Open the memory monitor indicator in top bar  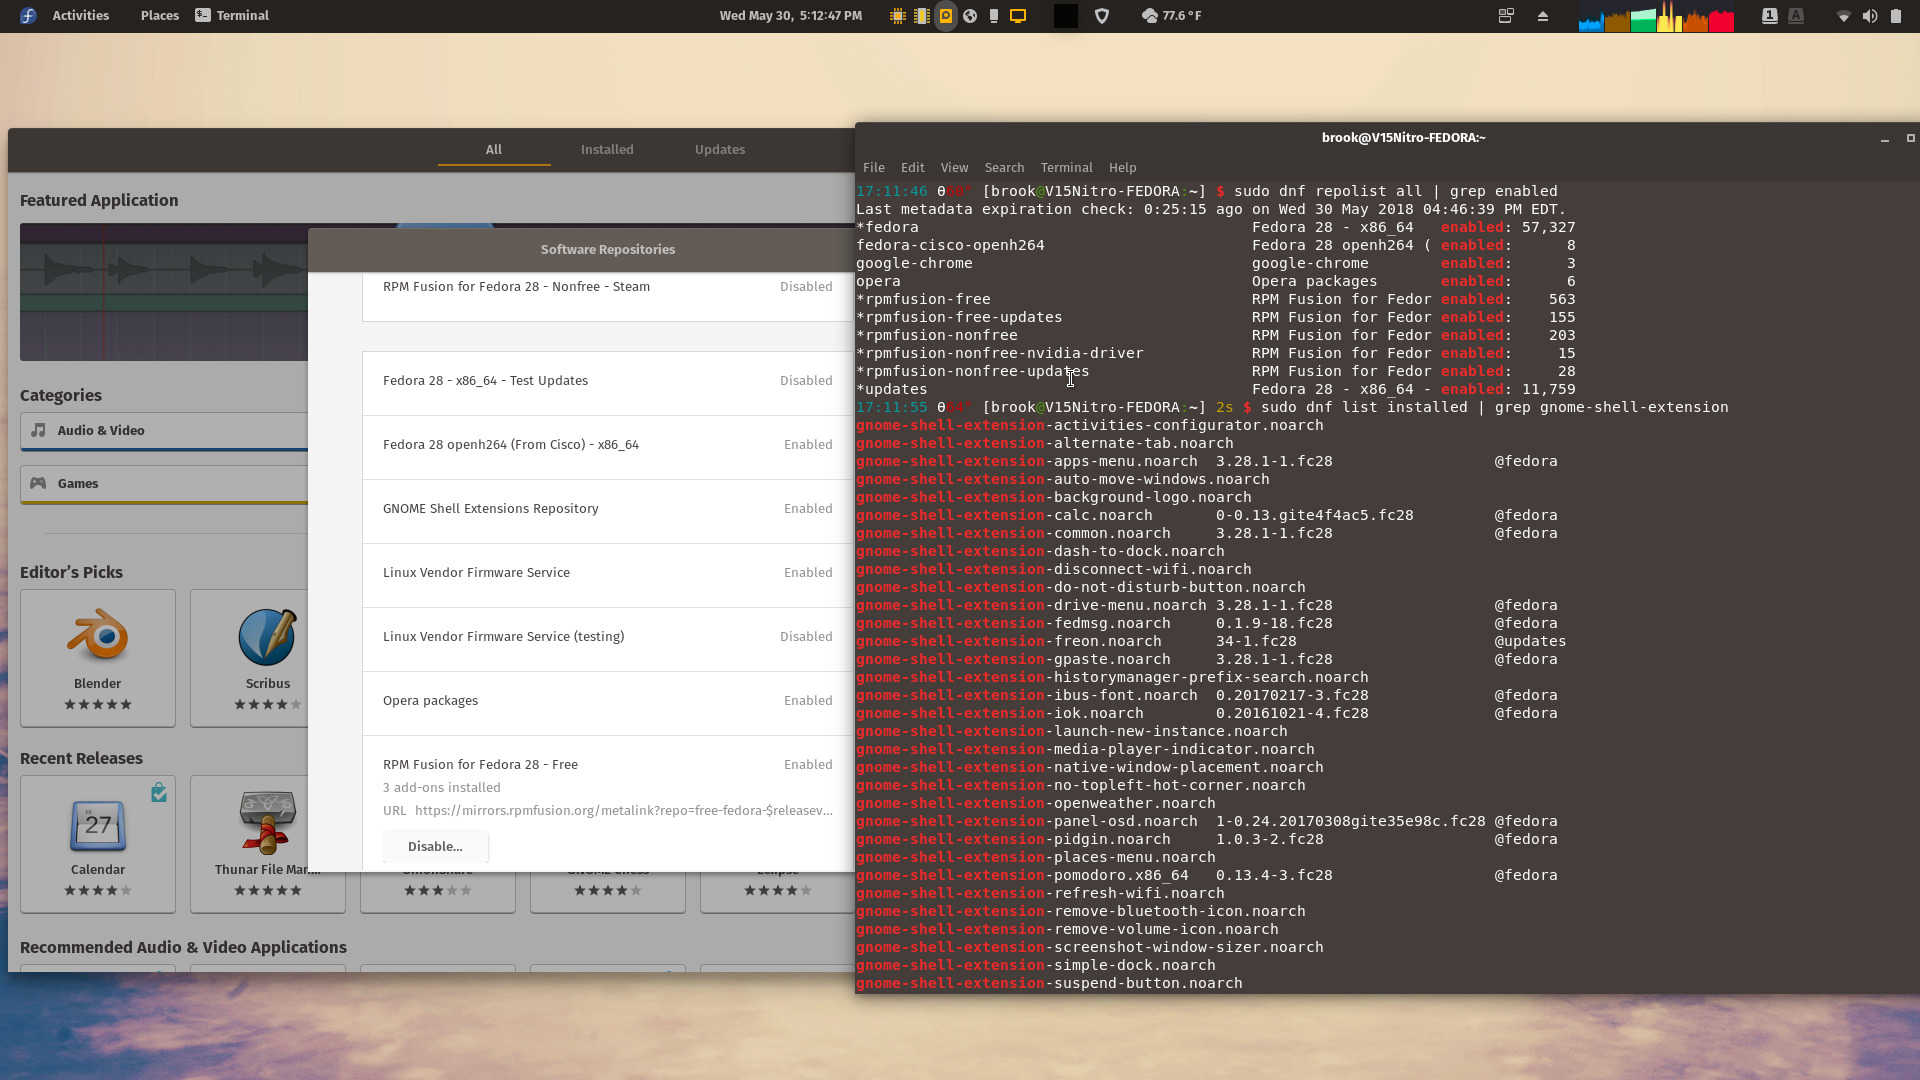coord(921,15)
